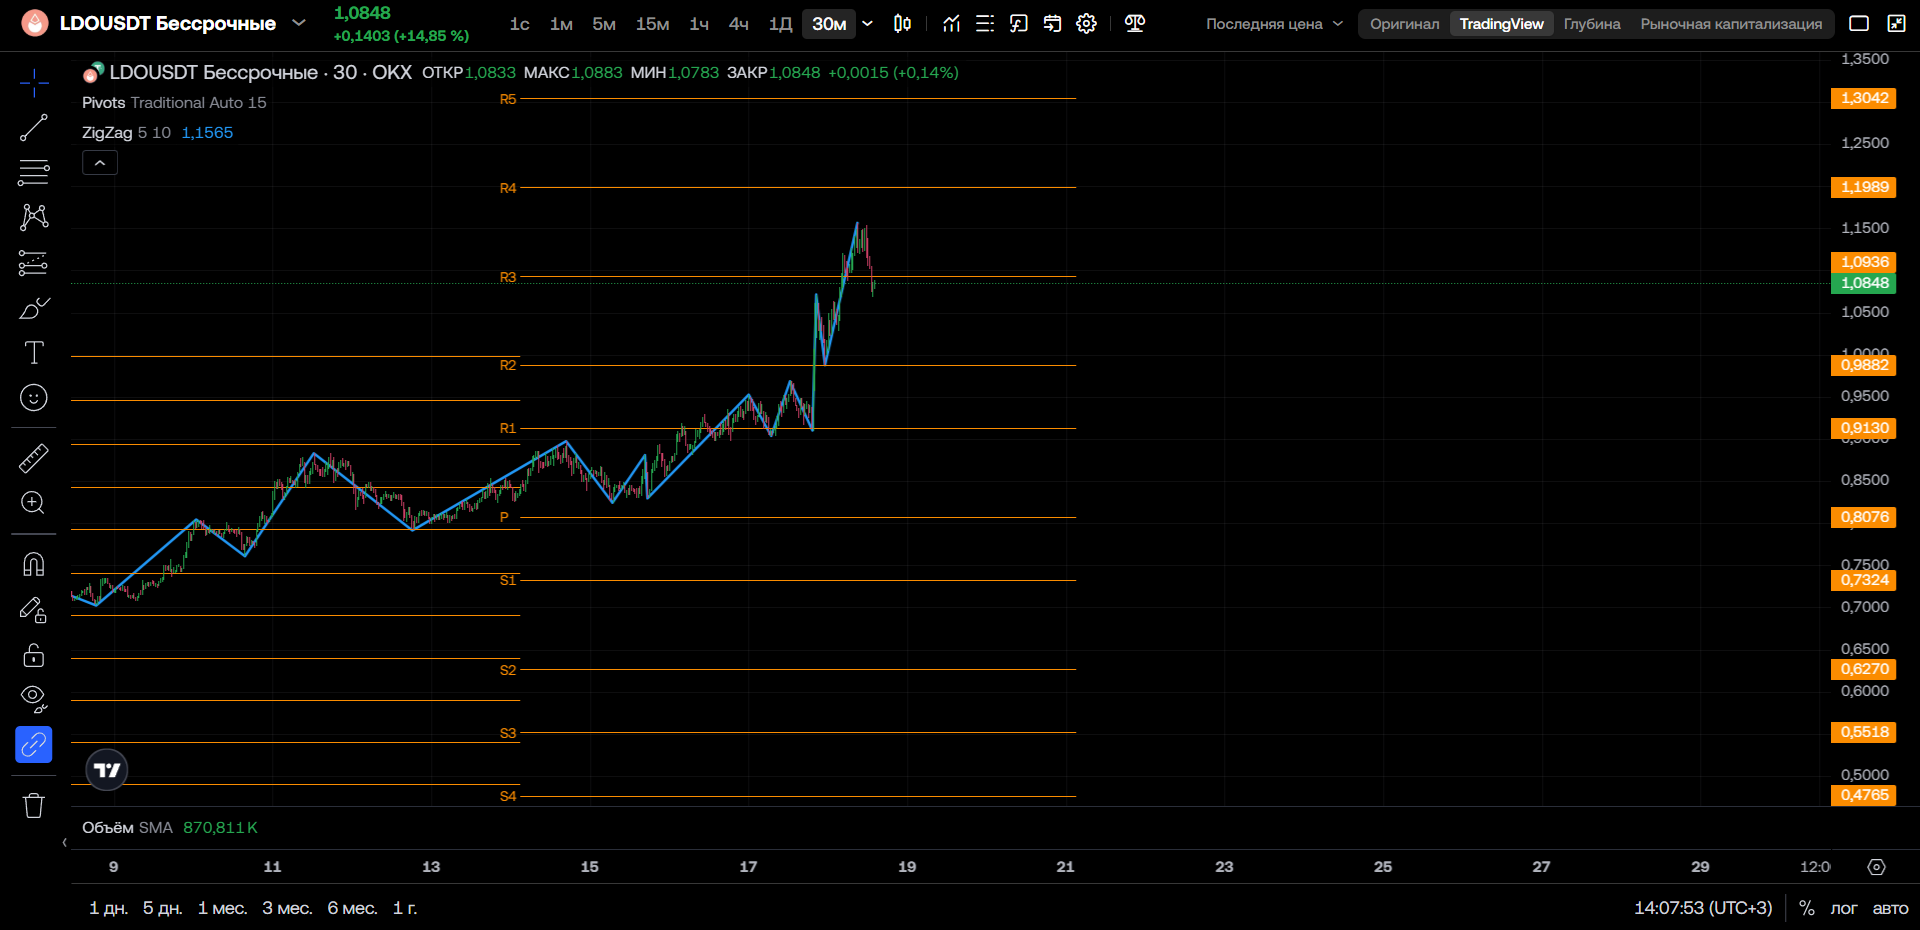Set chart range to 6 мес.

tap(352, 908)
